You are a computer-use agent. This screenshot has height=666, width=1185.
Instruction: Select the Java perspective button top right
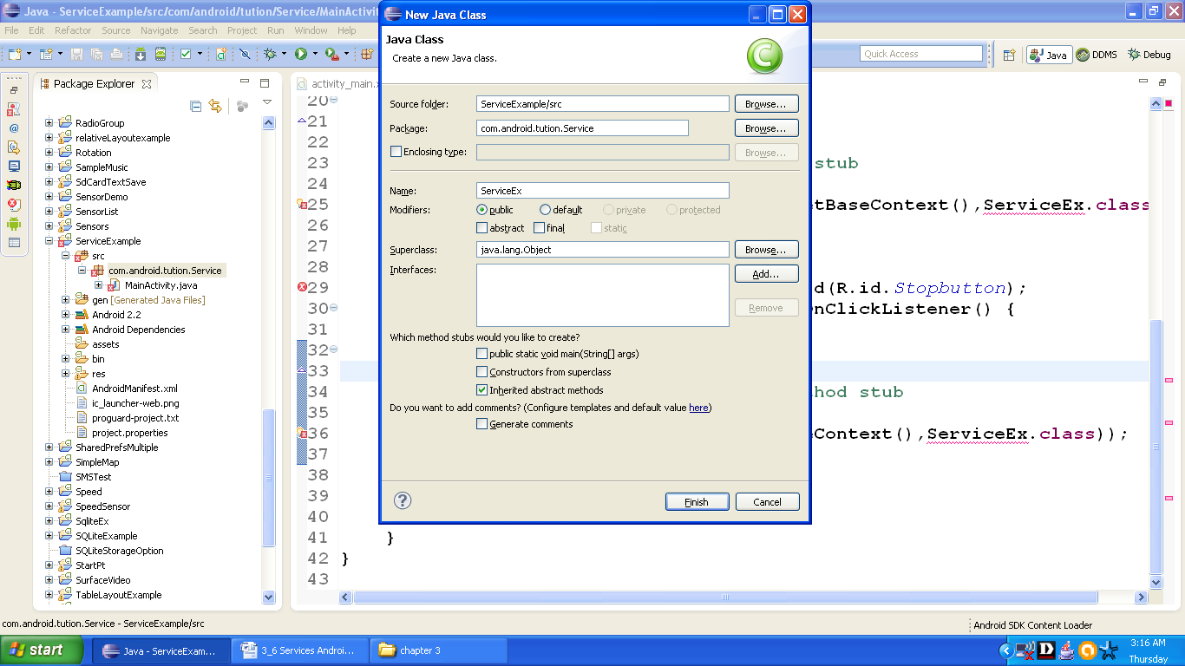pos(1048,55)
